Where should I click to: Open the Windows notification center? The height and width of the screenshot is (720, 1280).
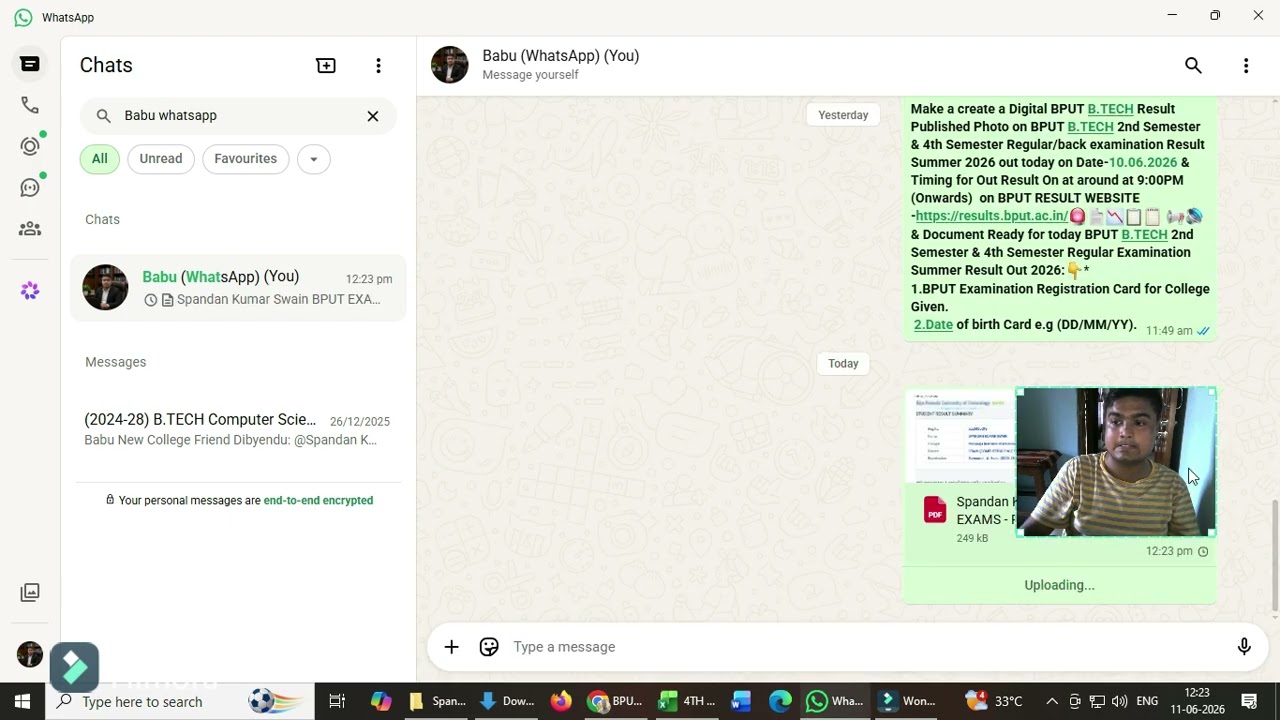point(1249,702)
